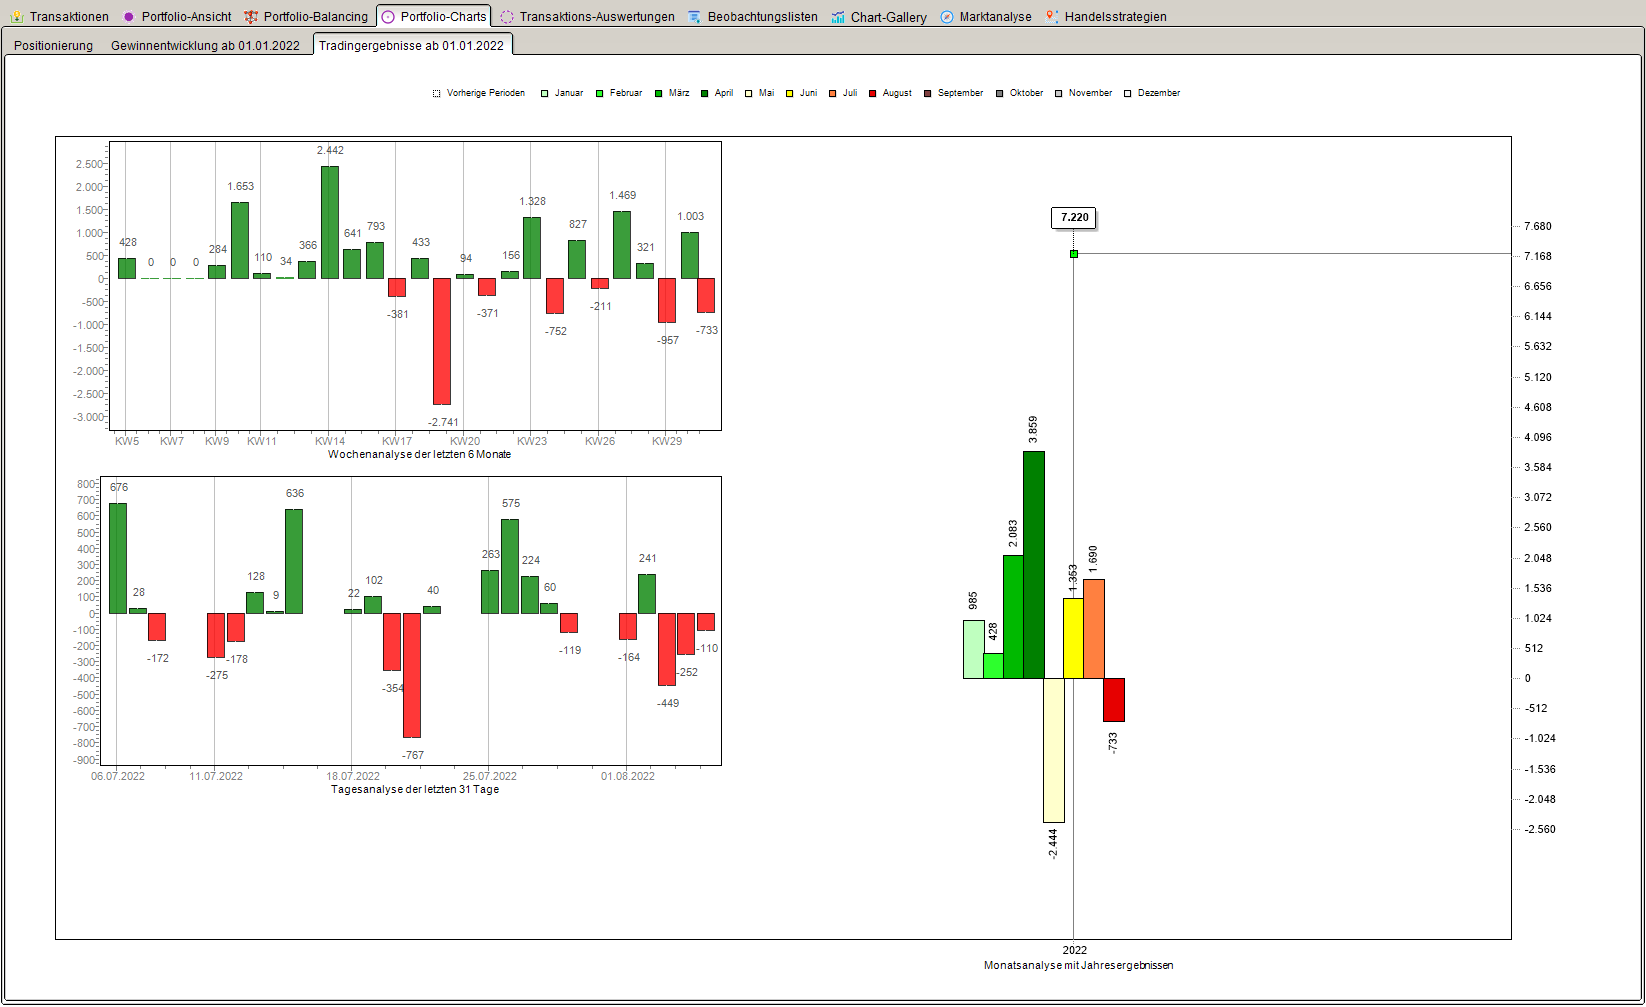Click the daily bar labeled -767
Viewport: 1646px width, 1007px height.
412,675
